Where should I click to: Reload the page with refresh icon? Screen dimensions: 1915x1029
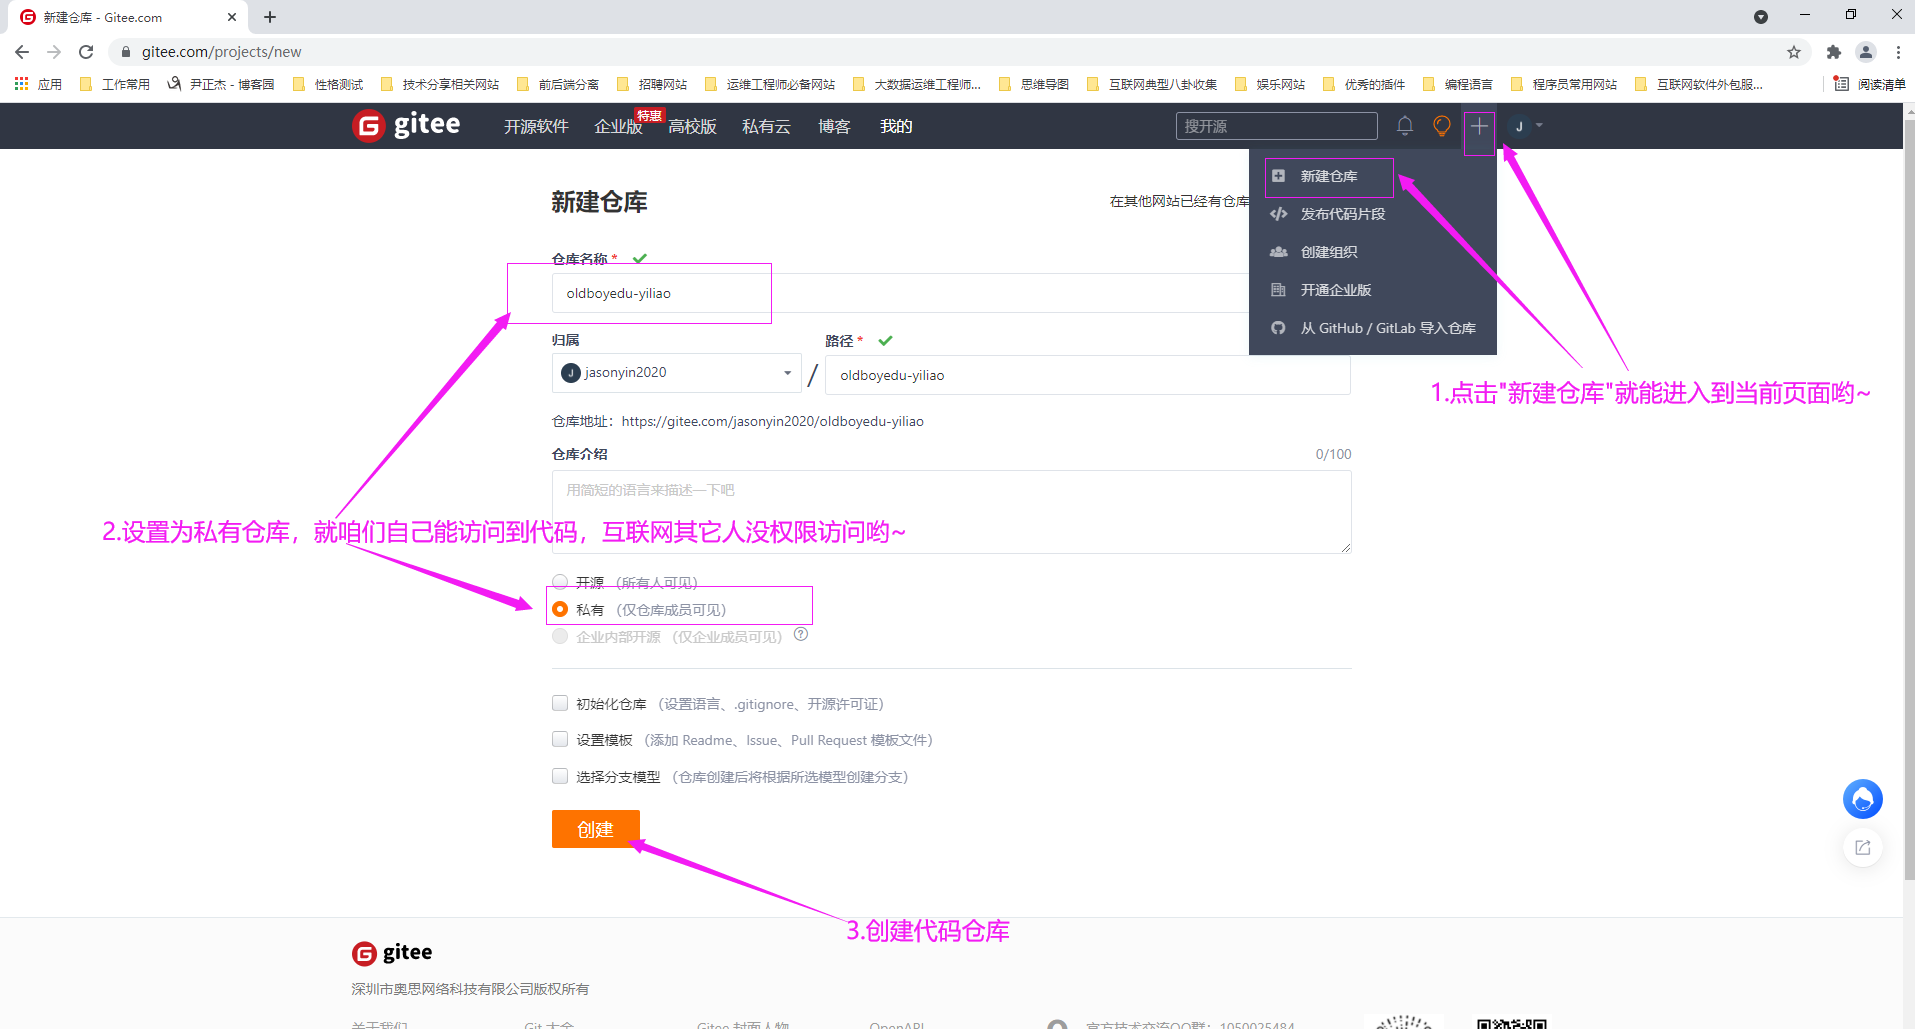pyautogui.click(x=86, y=52)
